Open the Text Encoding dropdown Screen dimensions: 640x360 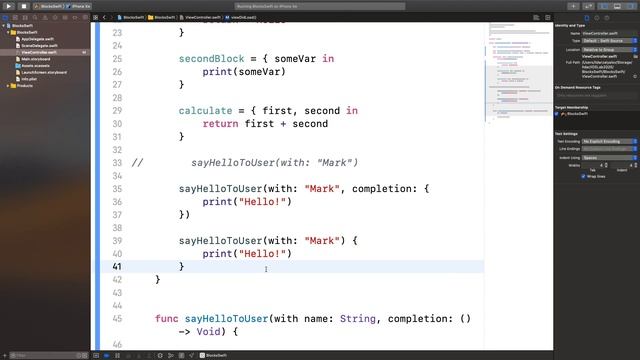point(609,141)
